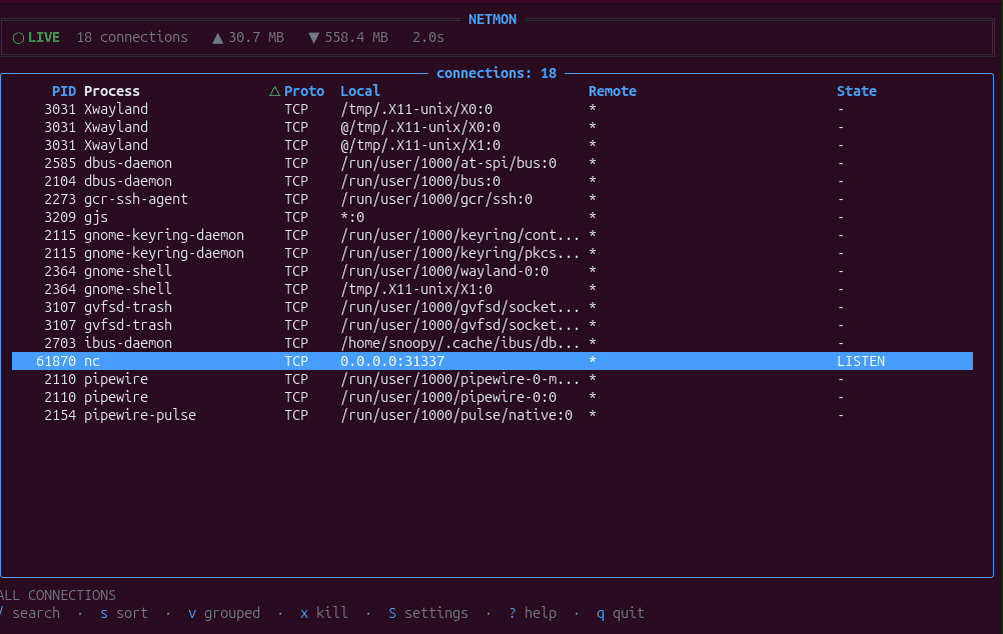Select the Xwayland row with @/tmp/.X11-unix/X0:0

tap(492, 127)
